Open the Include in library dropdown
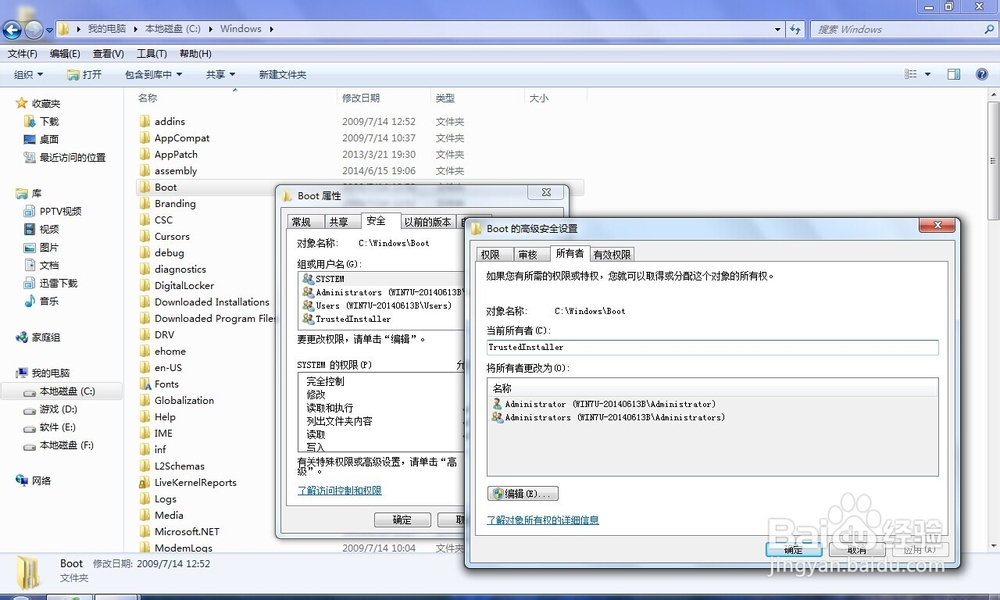Viewport: 1000px width, 600px height. (x=154, y=75)
